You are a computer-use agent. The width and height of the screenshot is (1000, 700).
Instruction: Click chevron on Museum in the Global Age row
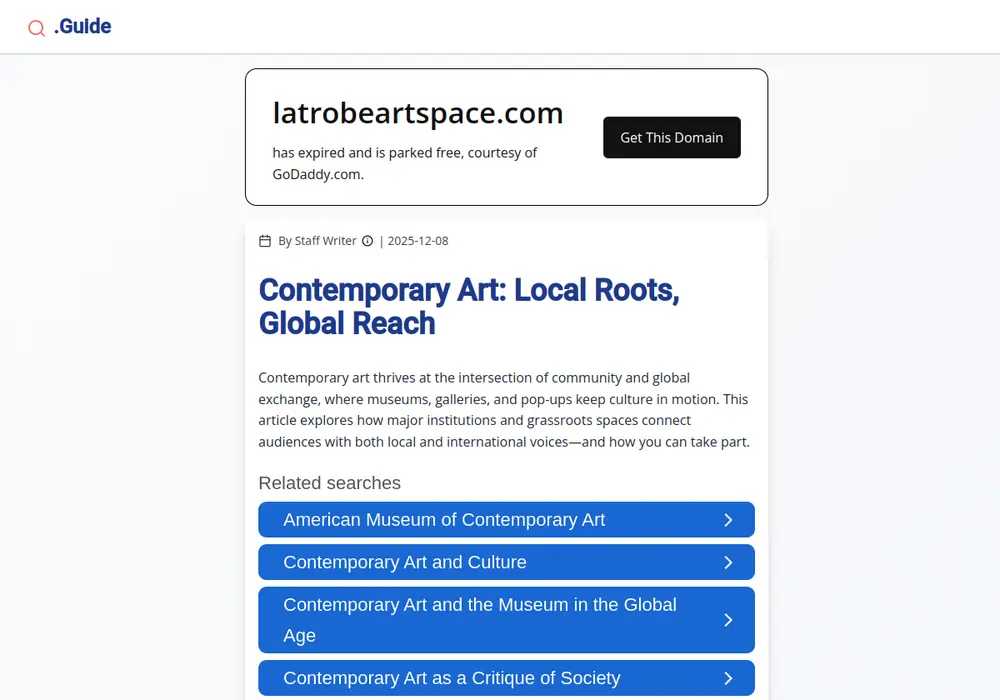(x=728, y=620)
